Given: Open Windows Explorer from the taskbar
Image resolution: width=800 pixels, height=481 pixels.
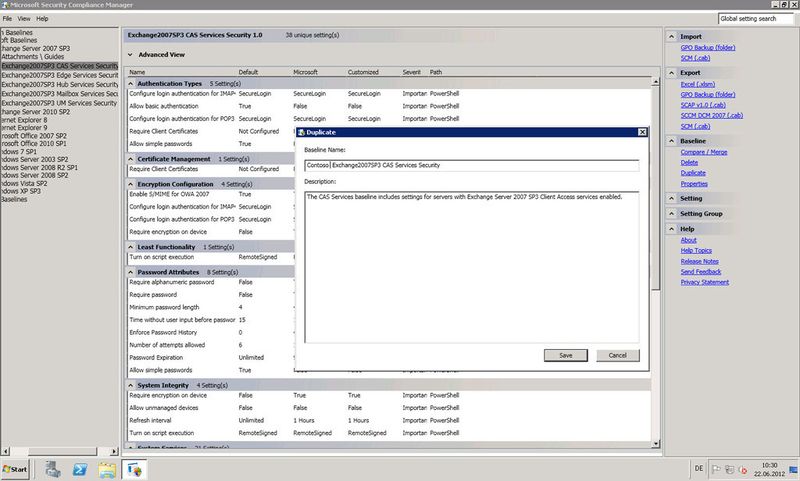Looking at the screenshot, I should pos(107,469).
